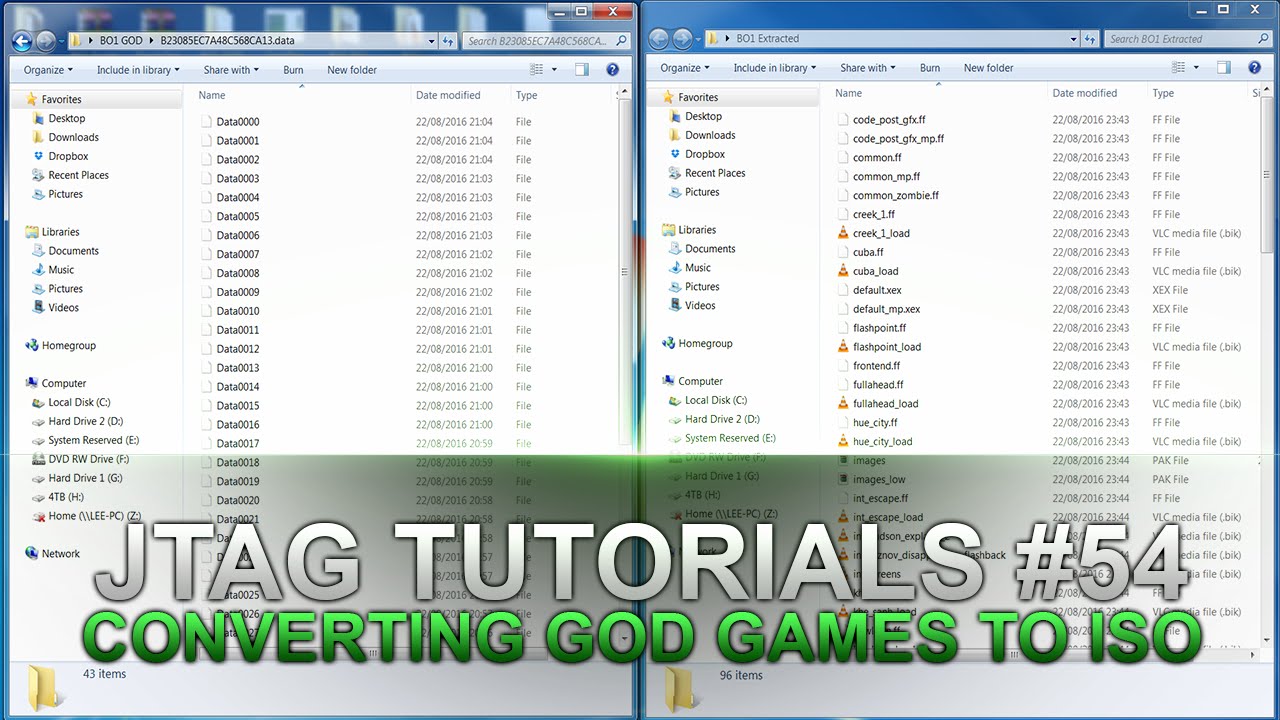The image size is (1280, 720).
Task: Select hue_city_load VLC file icon
Action: (x=843, y=441)
